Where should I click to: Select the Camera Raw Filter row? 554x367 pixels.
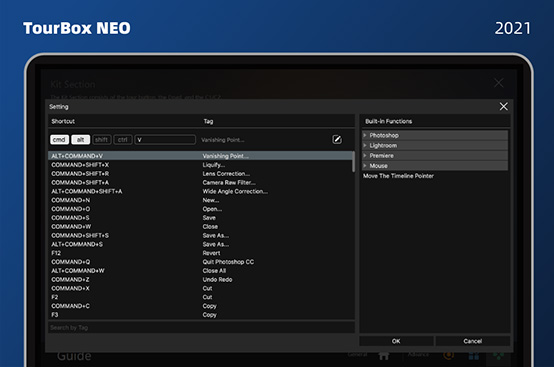(x=200, y=182)
